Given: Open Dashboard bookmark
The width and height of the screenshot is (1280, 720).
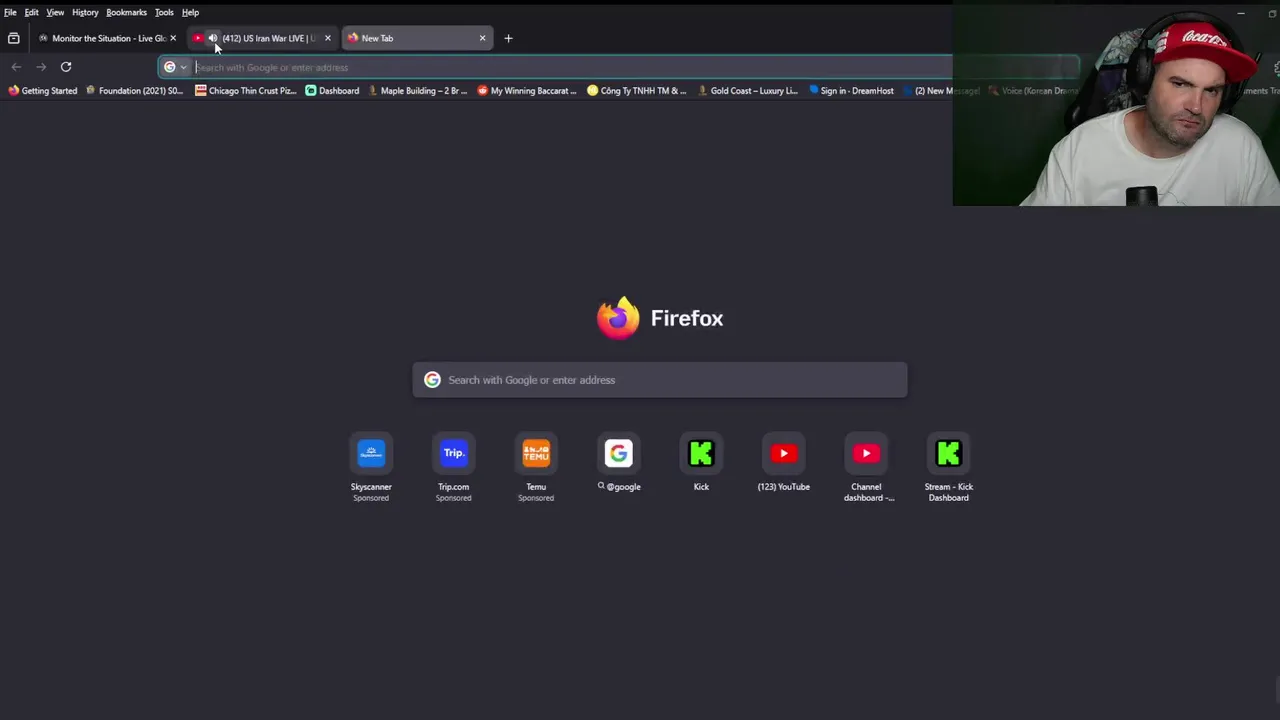Looking at the screenshot, I should coord(332,91).
